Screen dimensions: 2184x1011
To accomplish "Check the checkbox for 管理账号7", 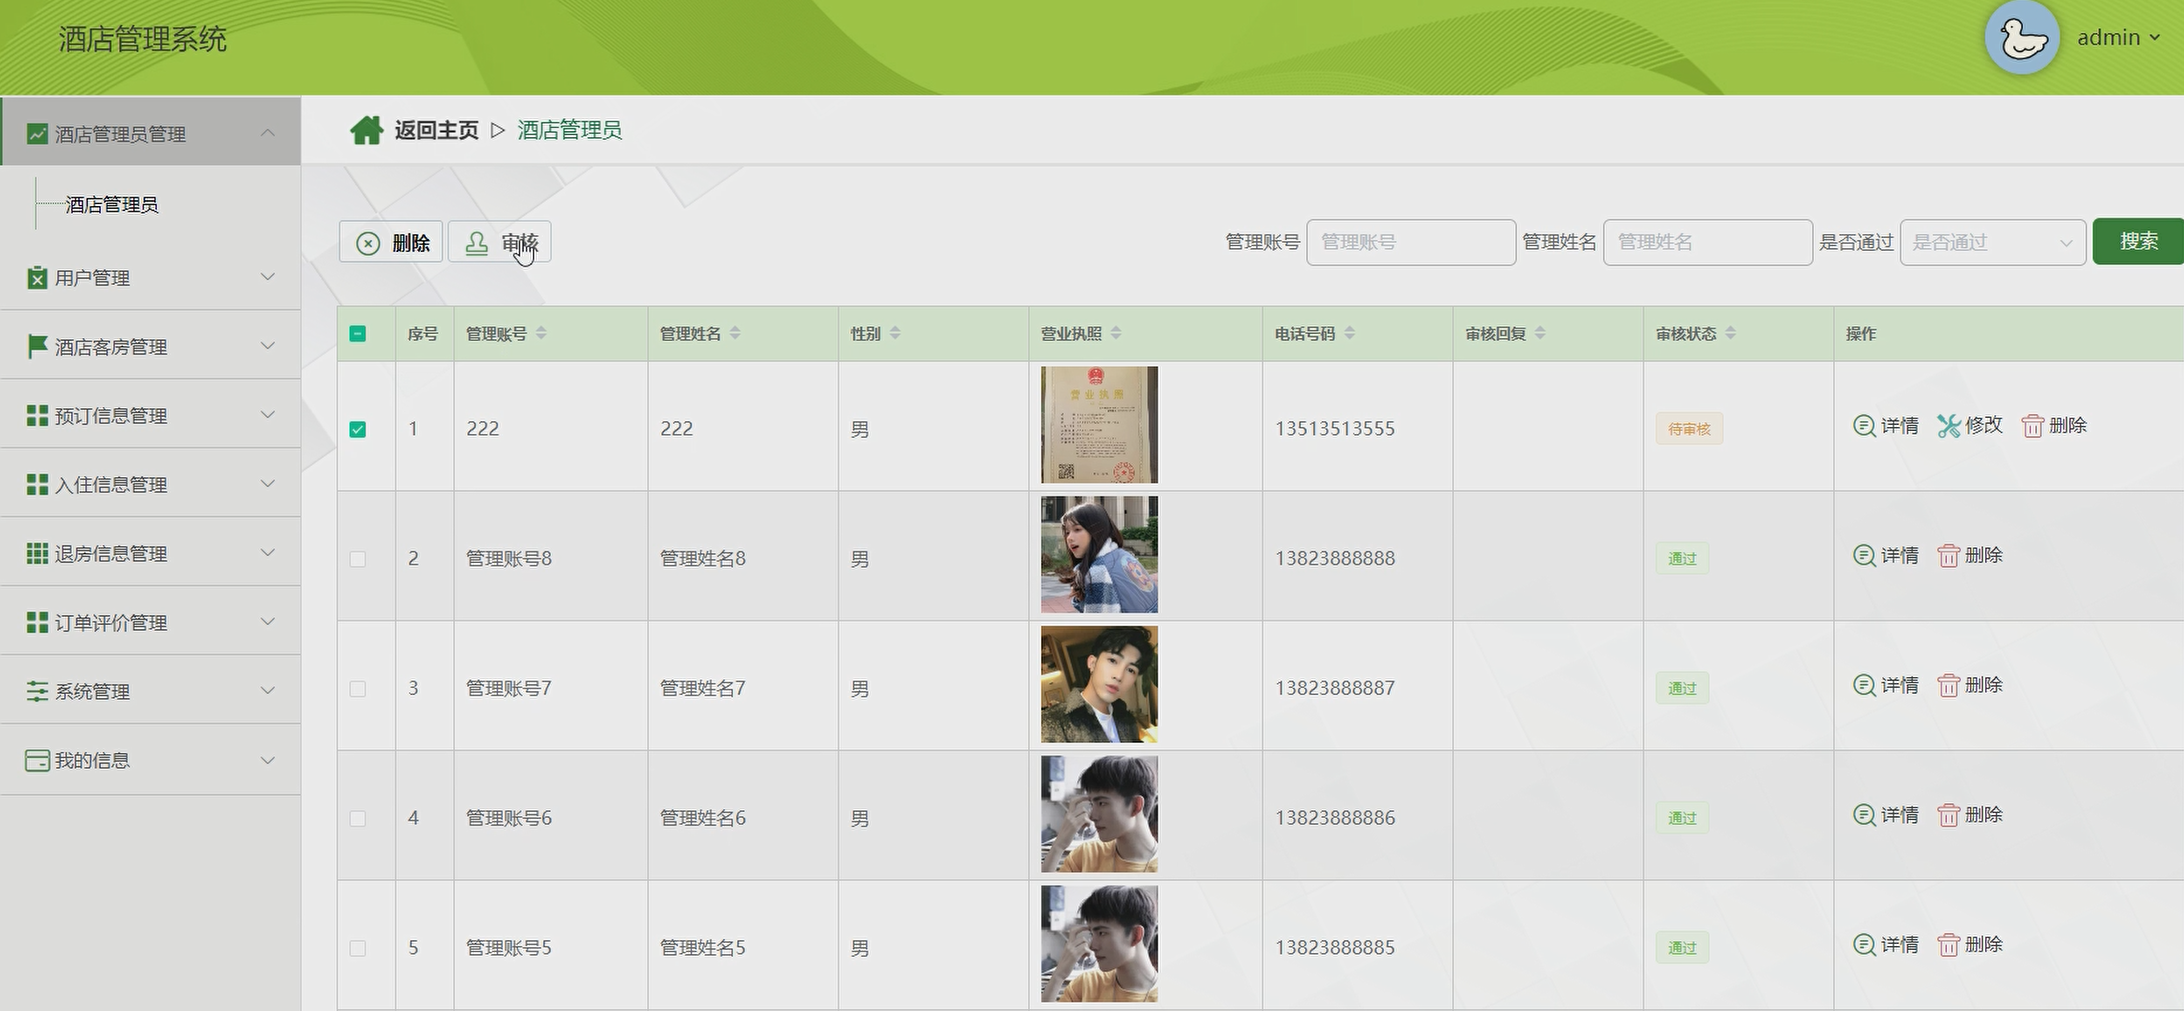I will point(357,689).
